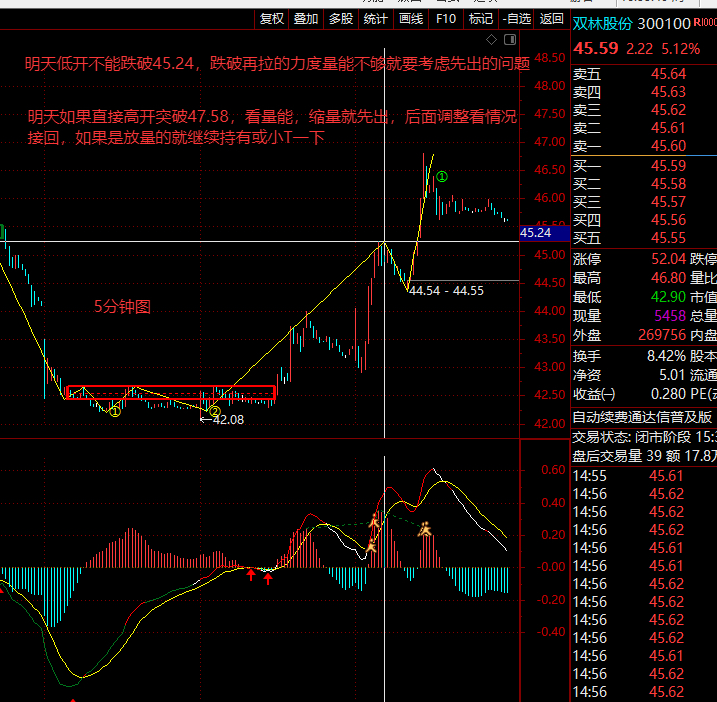Viewport: 717px width, 702px height.
Task: Click the 盘后交易量 39 line
Action: (x=644, y=455)
